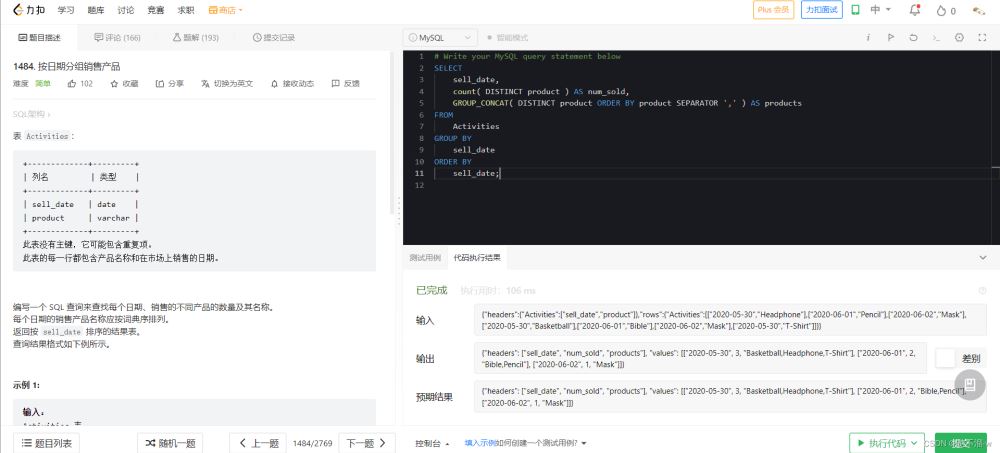Switch to the 评论 (166) tab
Image resolution: width=1000 pixels, height=453 pixels.
tap(117, 37)
